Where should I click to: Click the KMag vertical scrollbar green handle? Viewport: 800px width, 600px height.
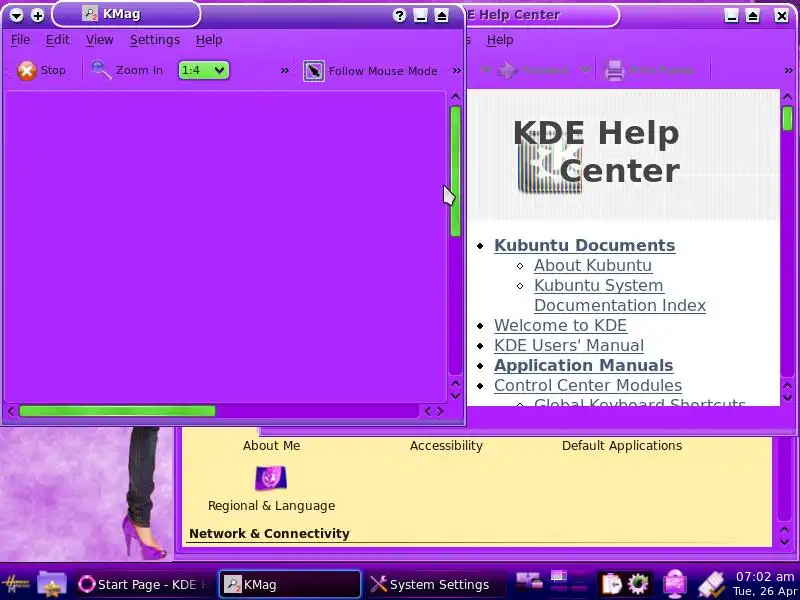[455, 171]
